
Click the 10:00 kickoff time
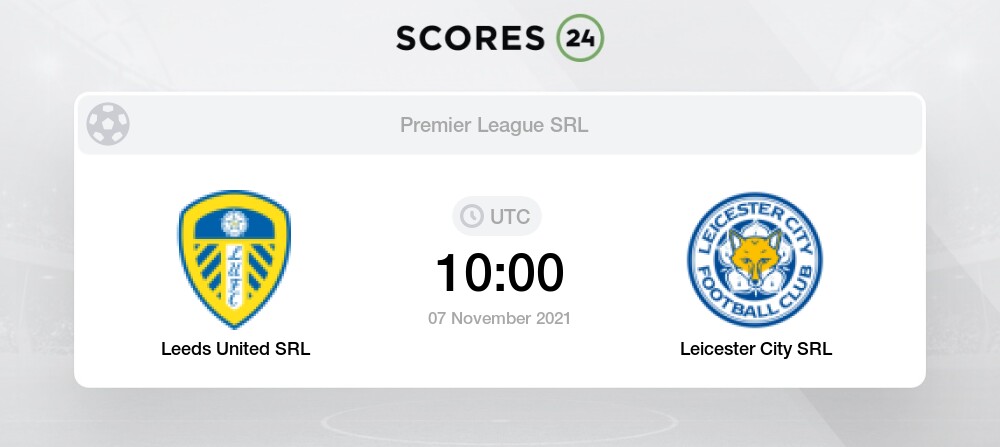pyautogui.click(x=499, y=273)
